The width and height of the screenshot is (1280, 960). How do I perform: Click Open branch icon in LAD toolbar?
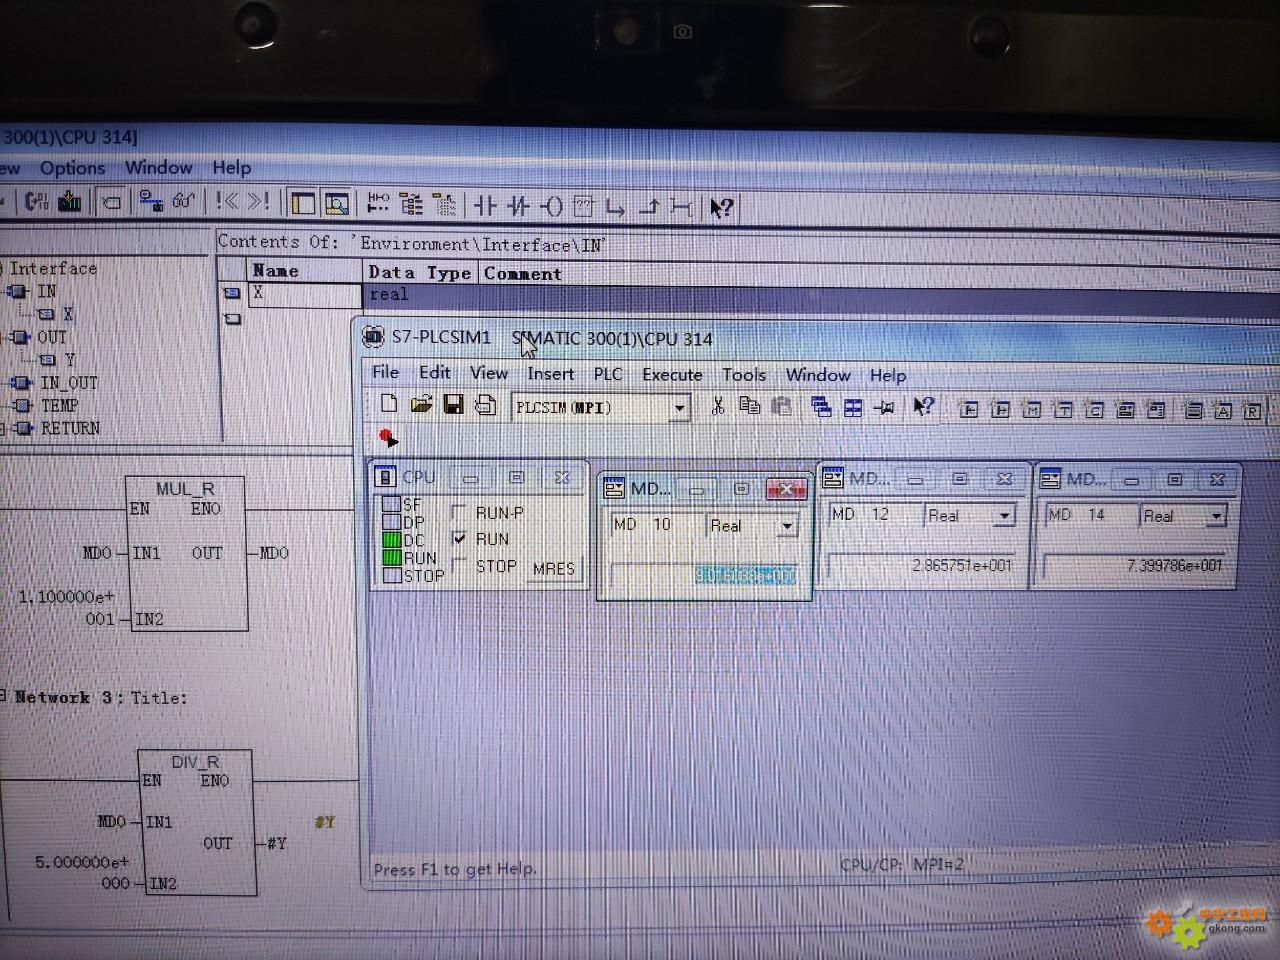point(616,207)
